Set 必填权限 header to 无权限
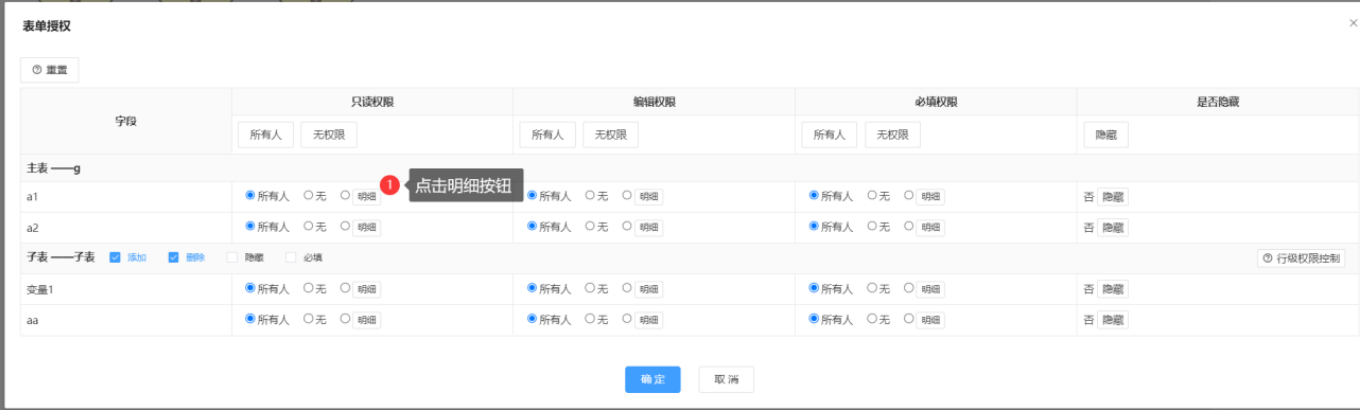This screenshot has width=1369, height=410. [x=892, y=135]
